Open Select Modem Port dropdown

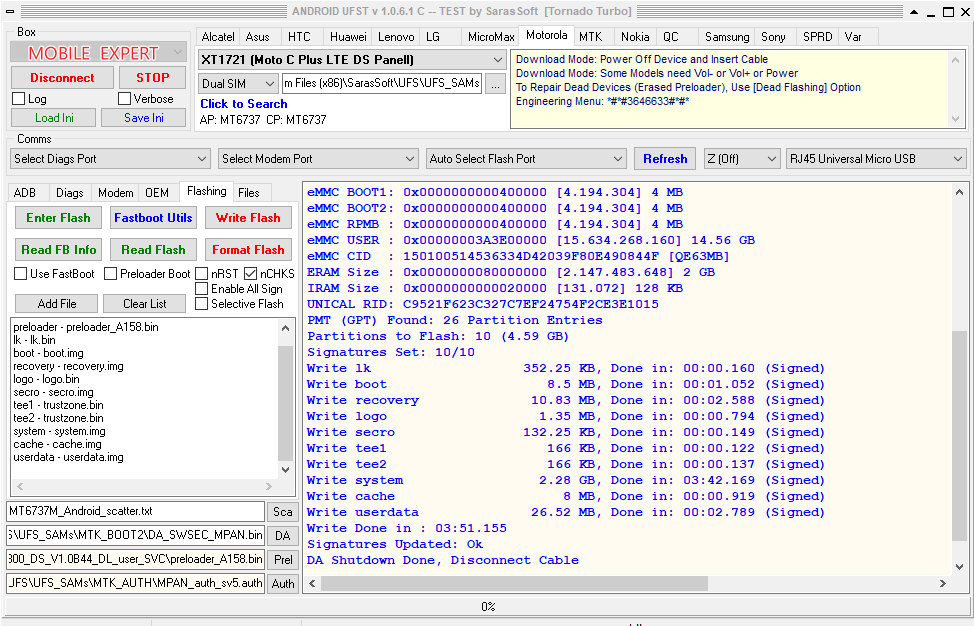(318, 159)
